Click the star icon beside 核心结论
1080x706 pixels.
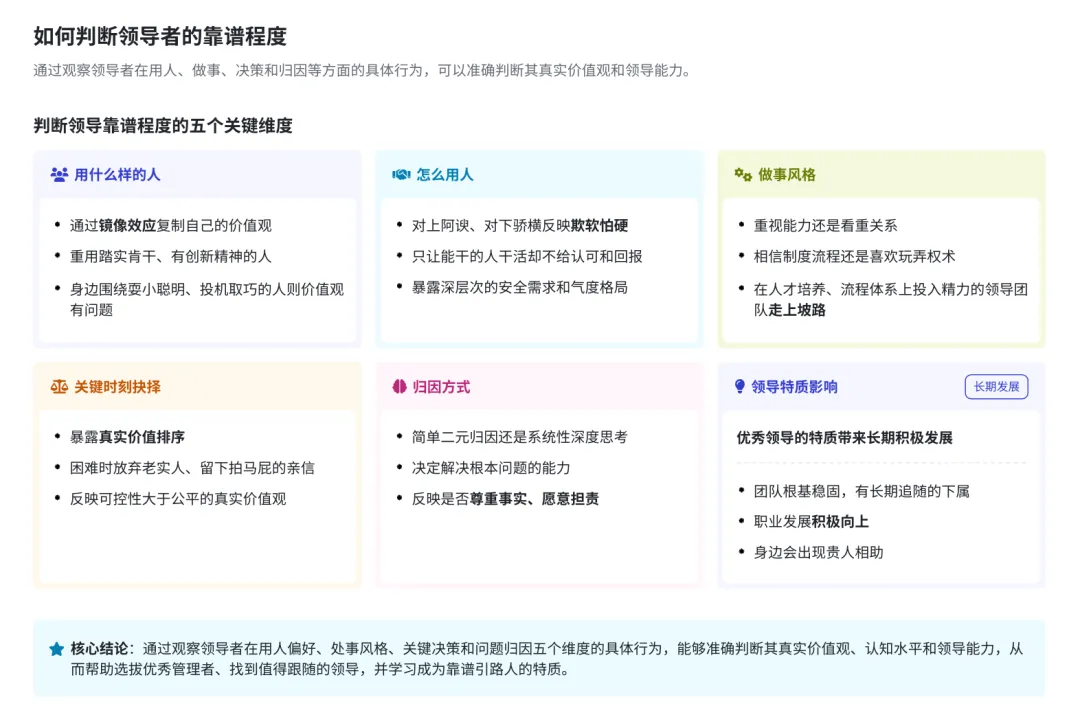click(56, 649)
